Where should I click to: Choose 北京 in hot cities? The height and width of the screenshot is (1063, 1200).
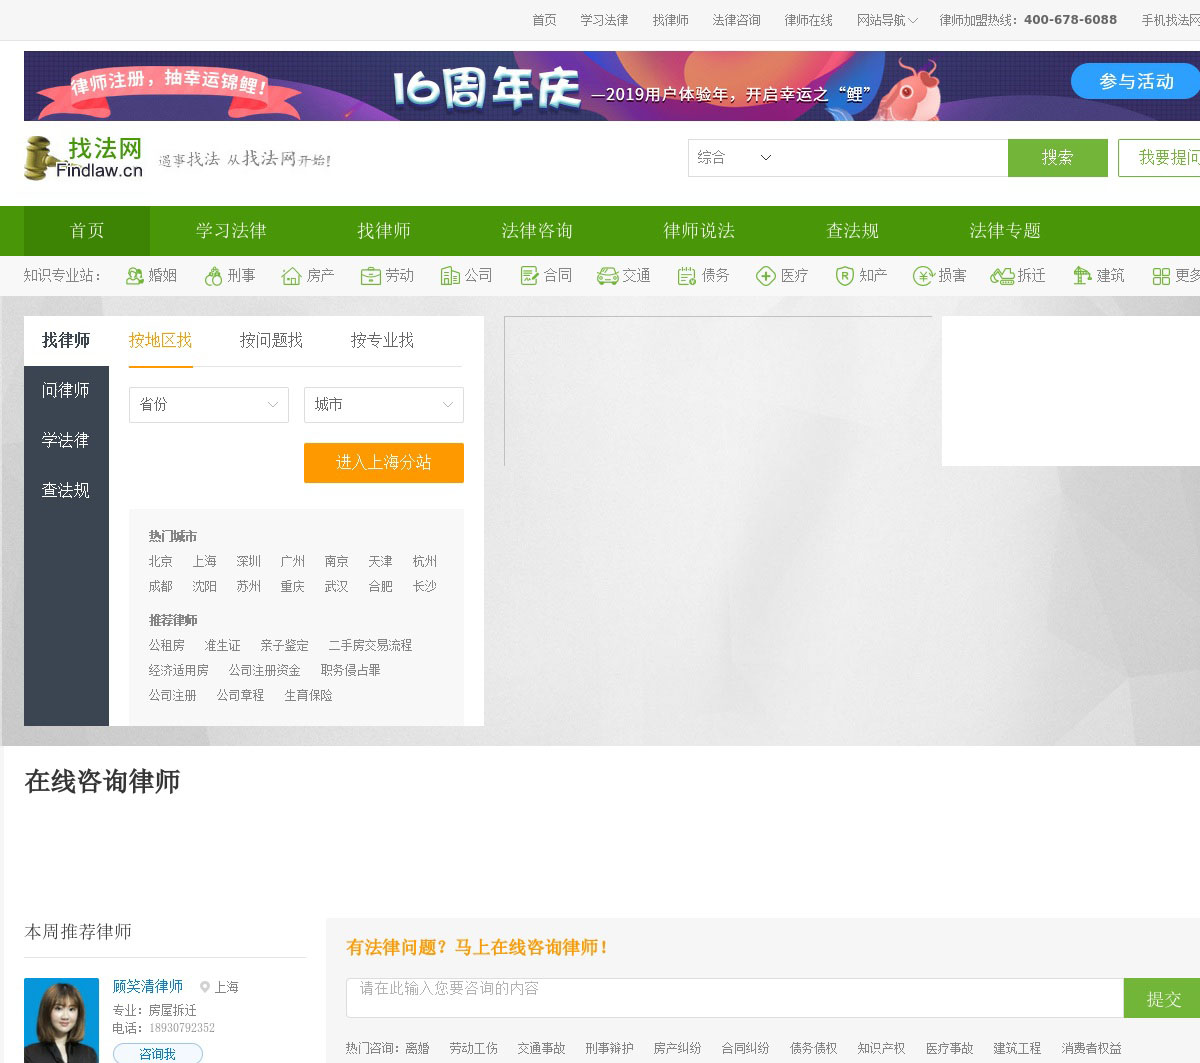pos(161,562)
